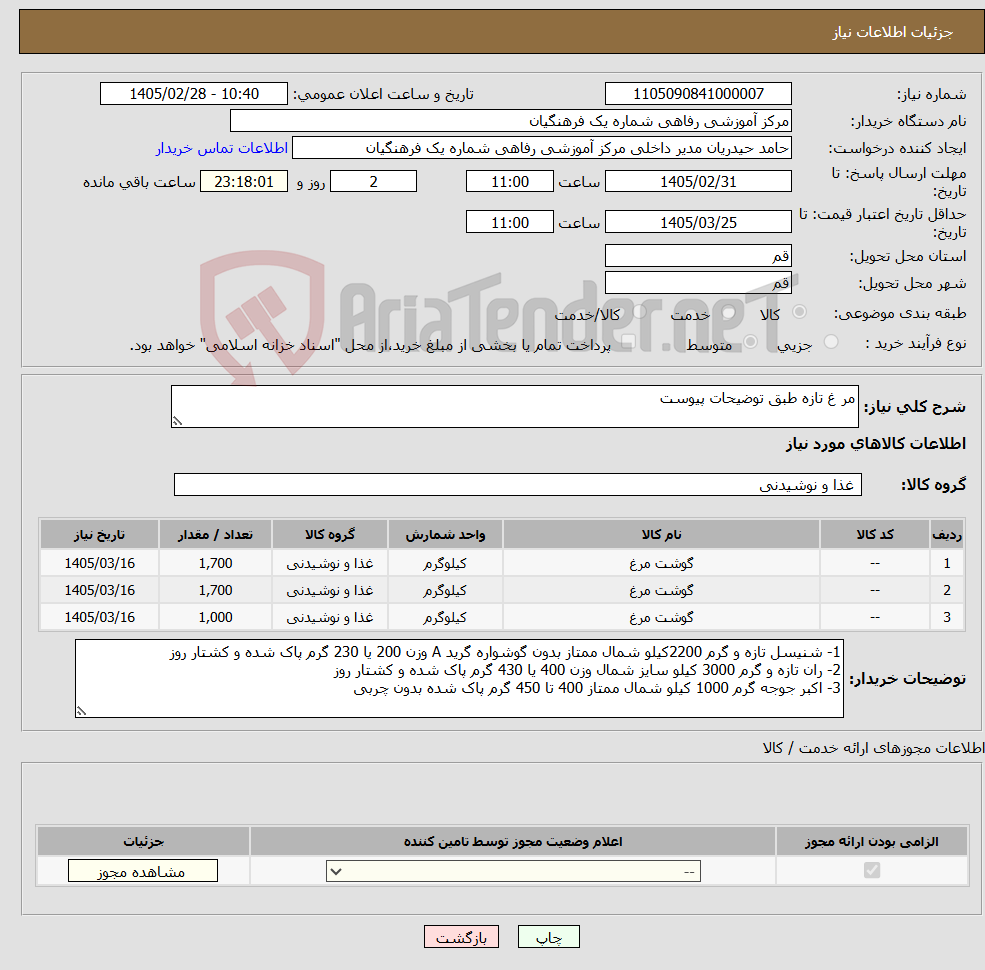Select the کالا radio button
The width and height of the screenshot is (985, 970).
click(x=799, y=312)
